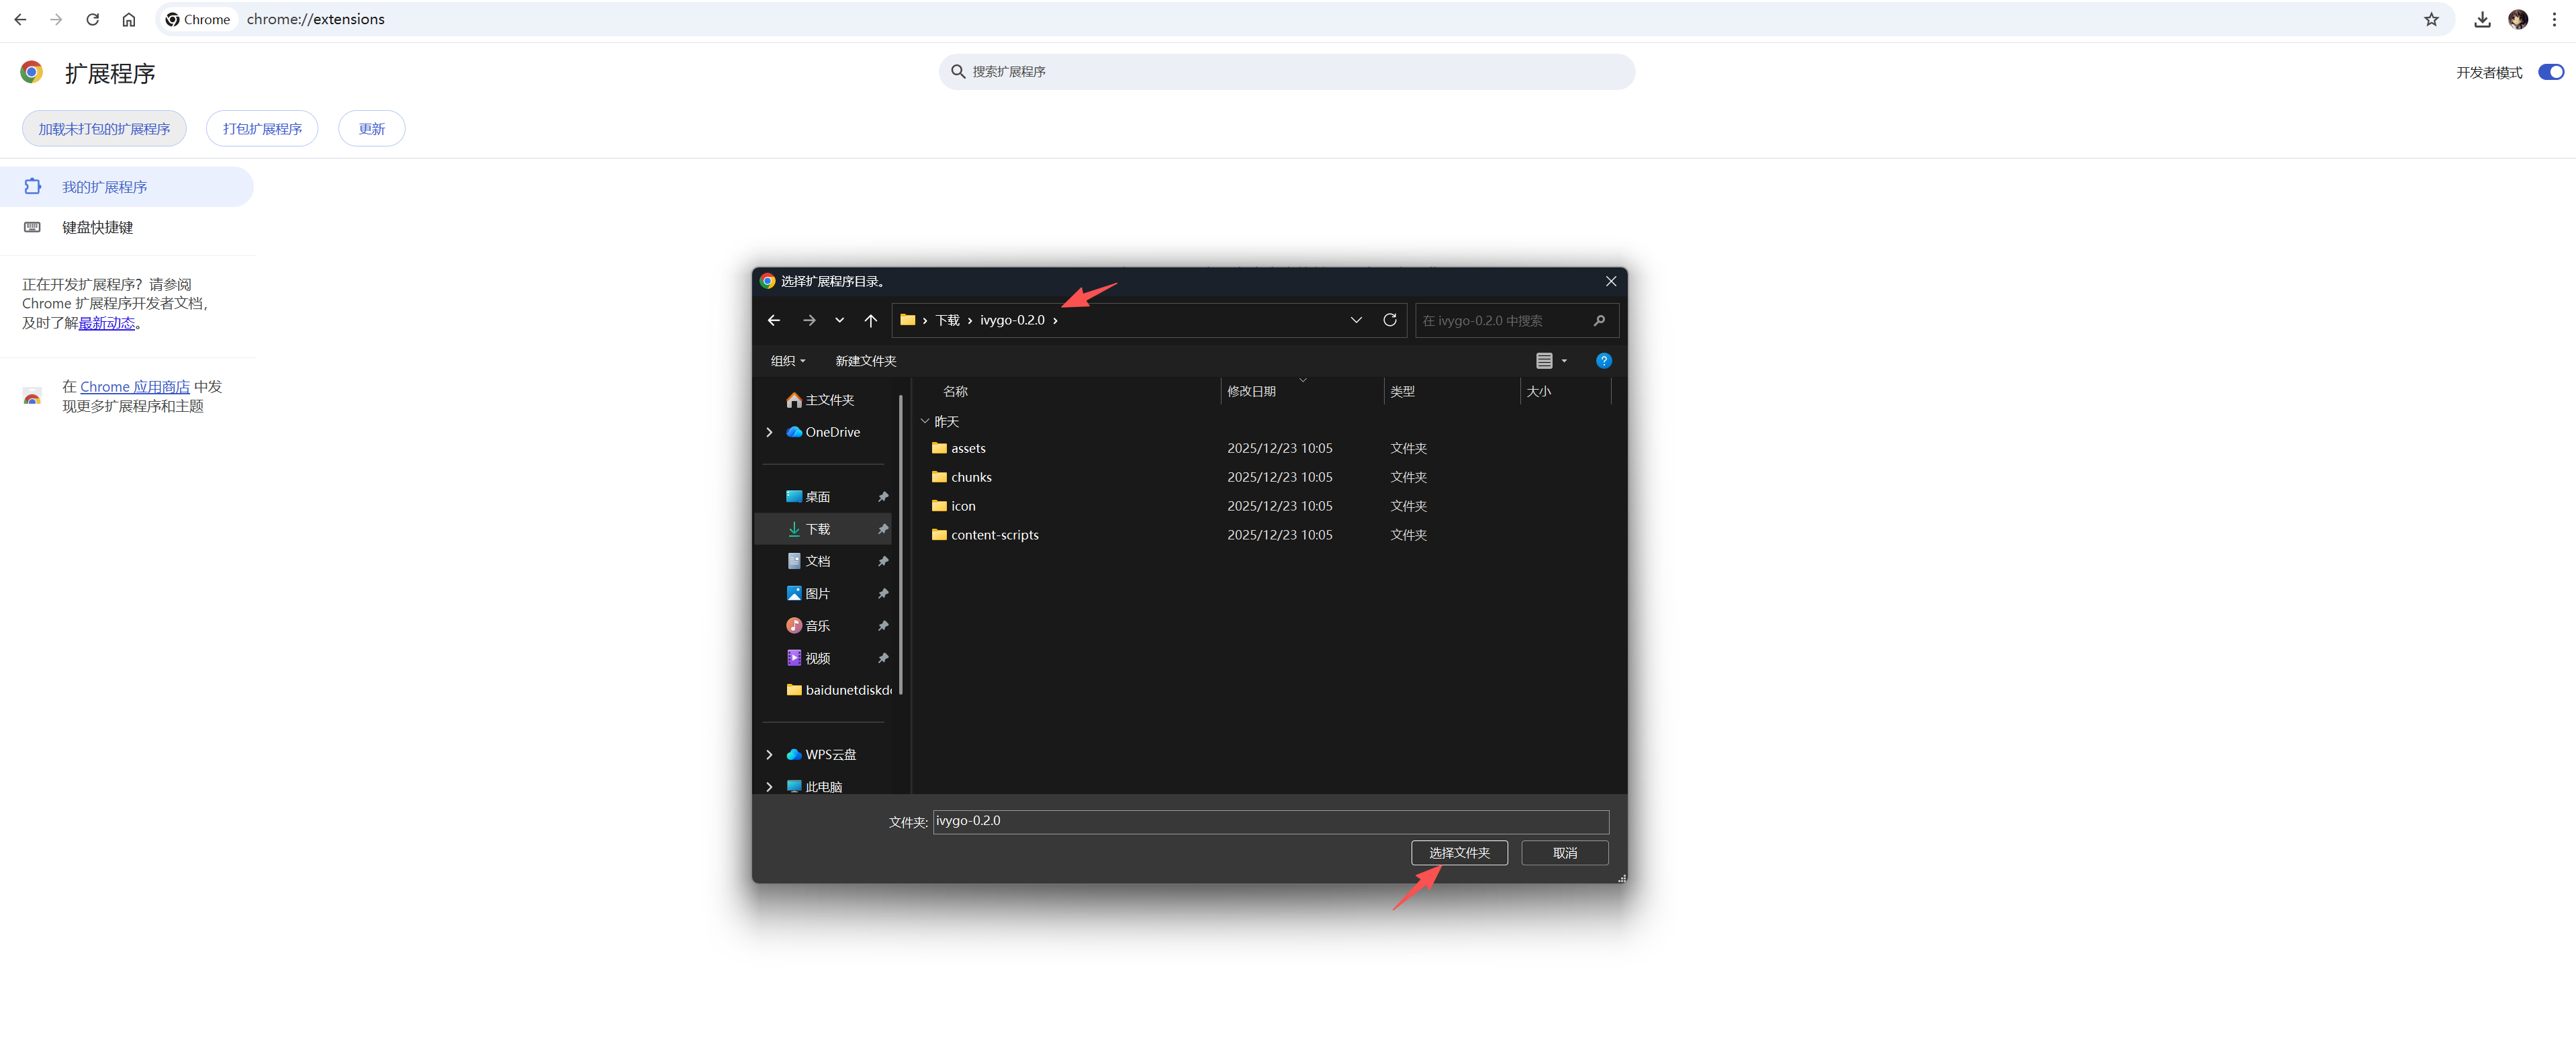
Task: Expand the OneDrive tree node
Action: (x=769, y=432)
